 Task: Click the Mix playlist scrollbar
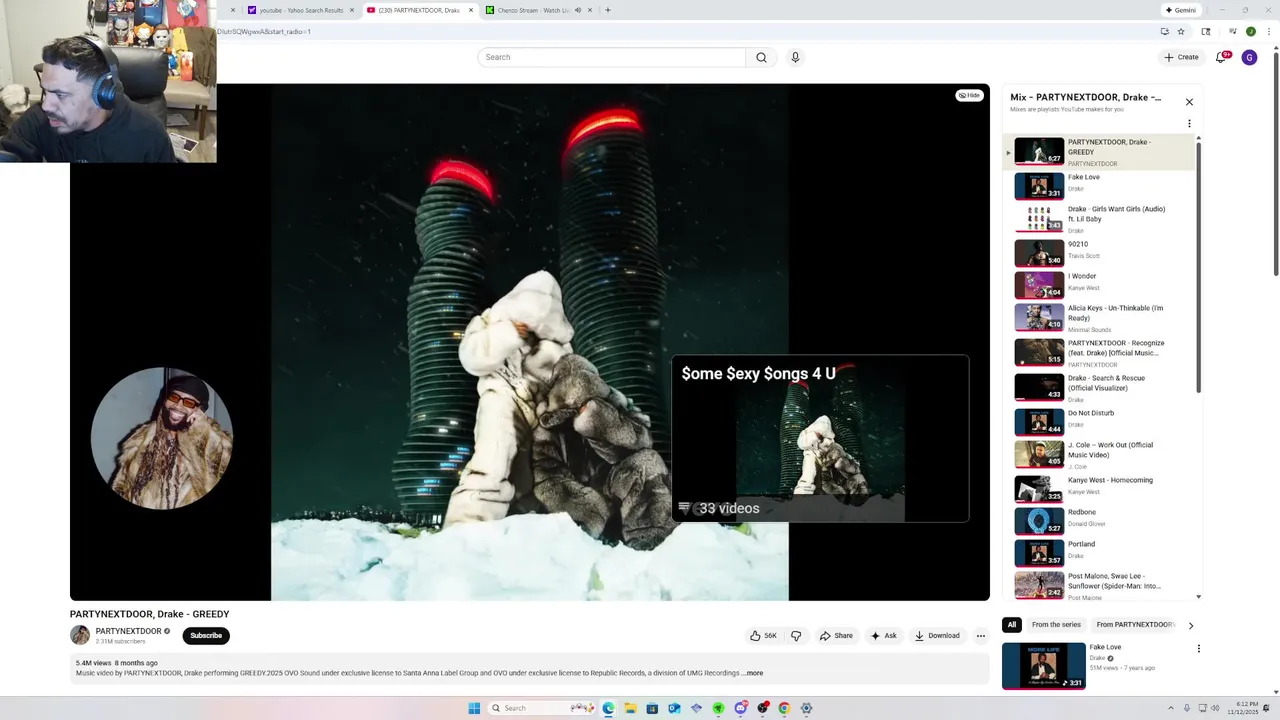1198,266
